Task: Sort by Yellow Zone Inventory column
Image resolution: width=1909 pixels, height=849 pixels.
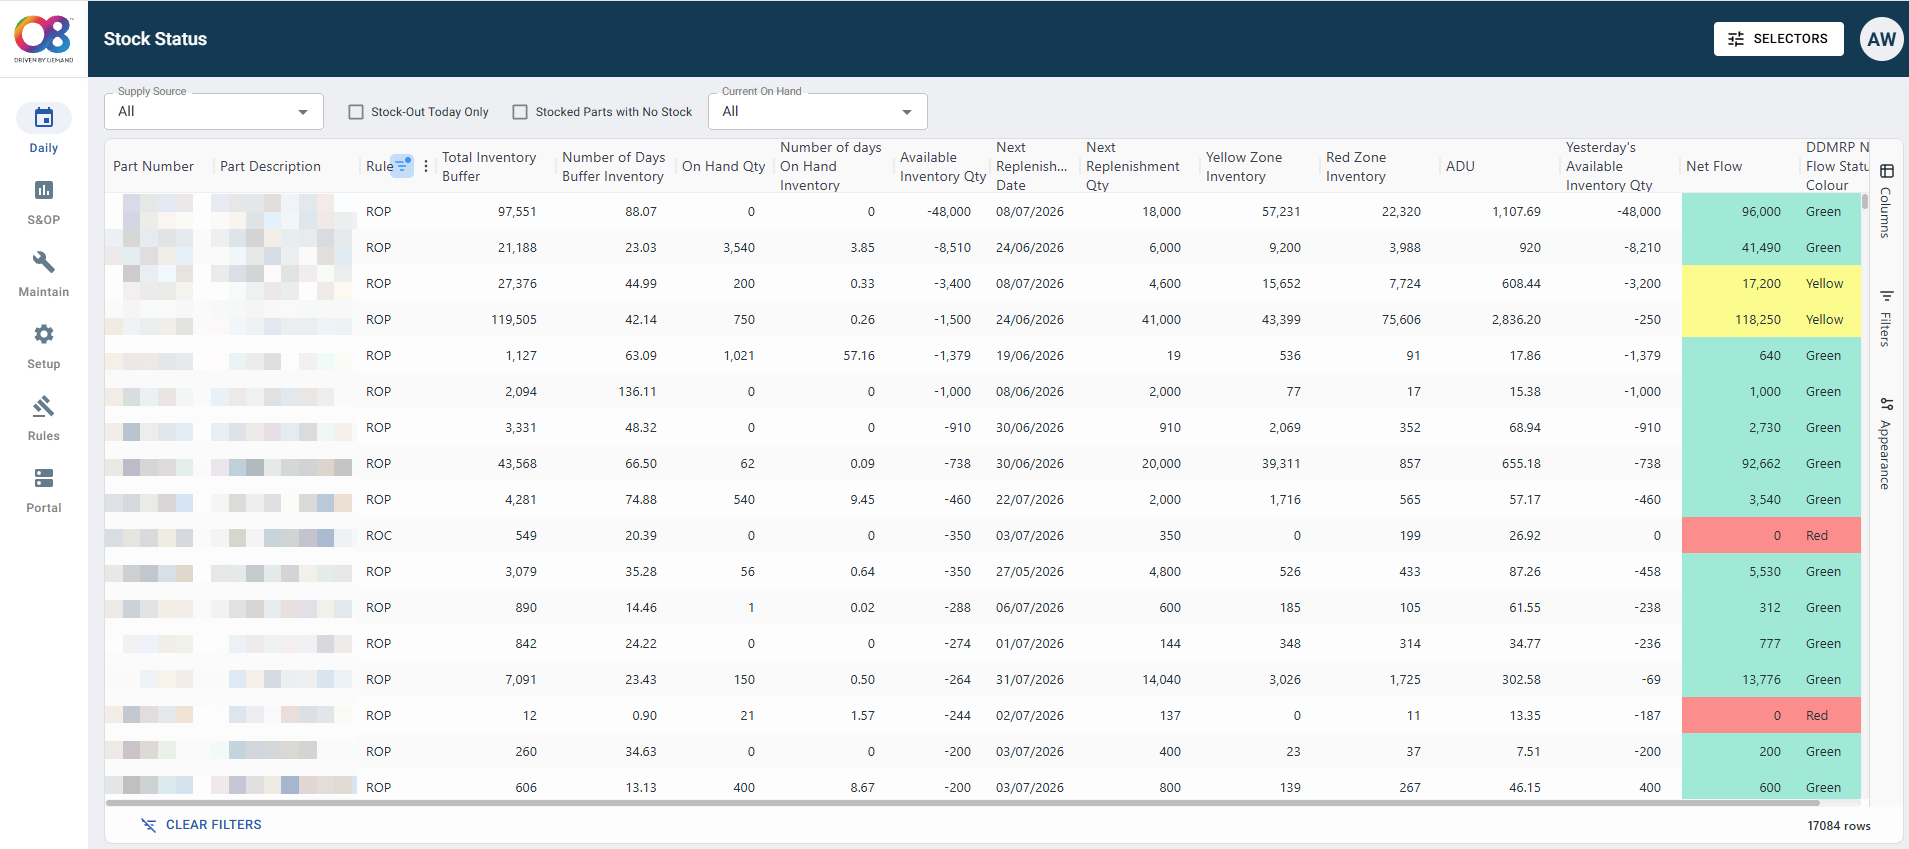Action: 1244,166
